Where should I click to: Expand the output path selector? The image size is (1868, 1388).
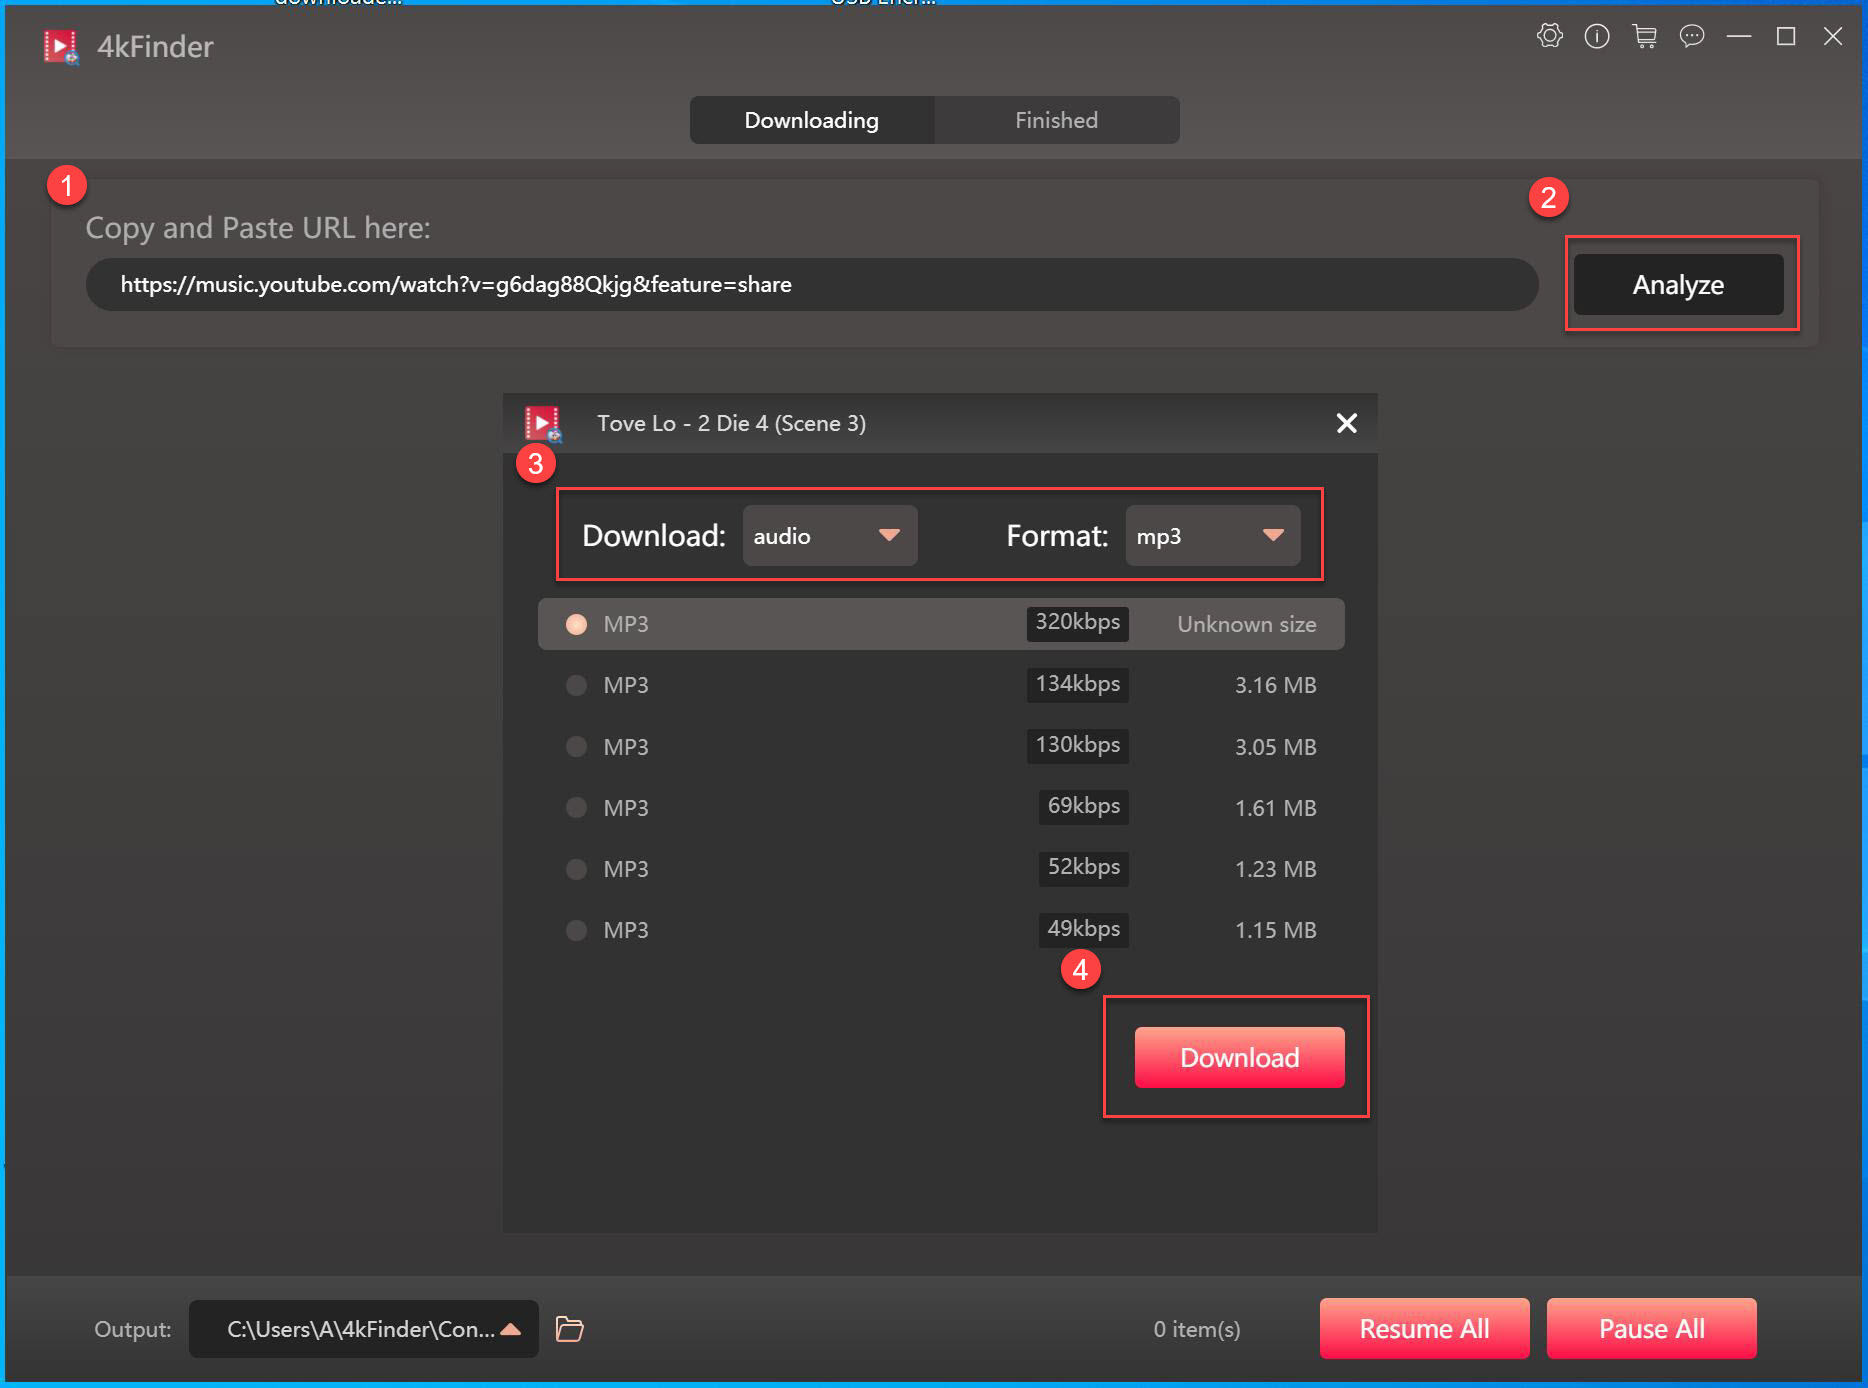coord(512,1328)
